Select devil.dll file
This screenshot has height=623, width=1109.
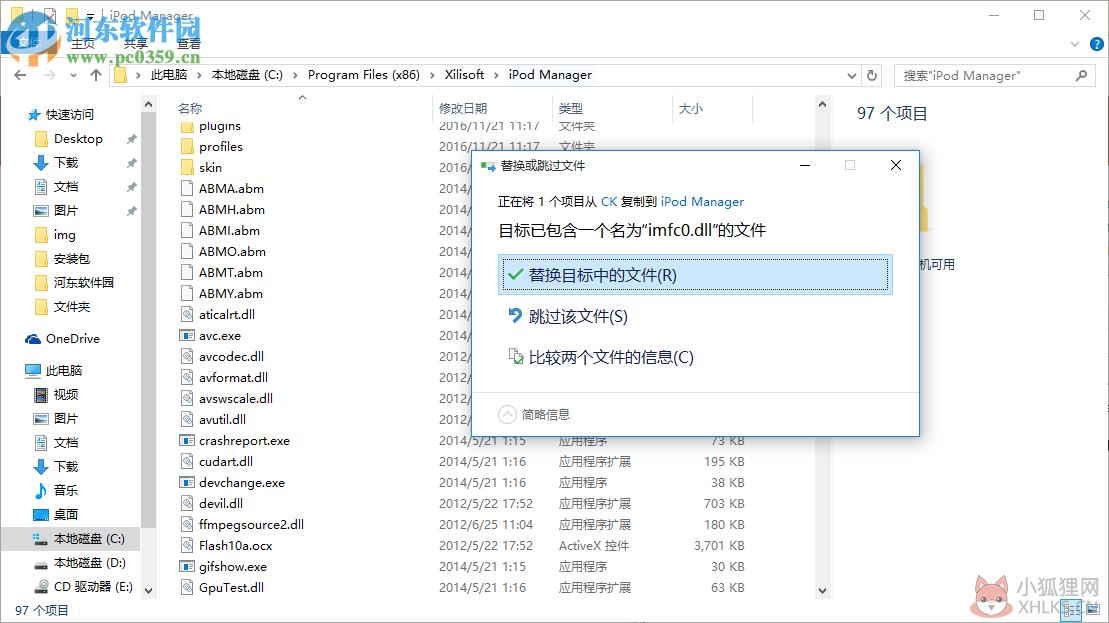click(221, 503)
